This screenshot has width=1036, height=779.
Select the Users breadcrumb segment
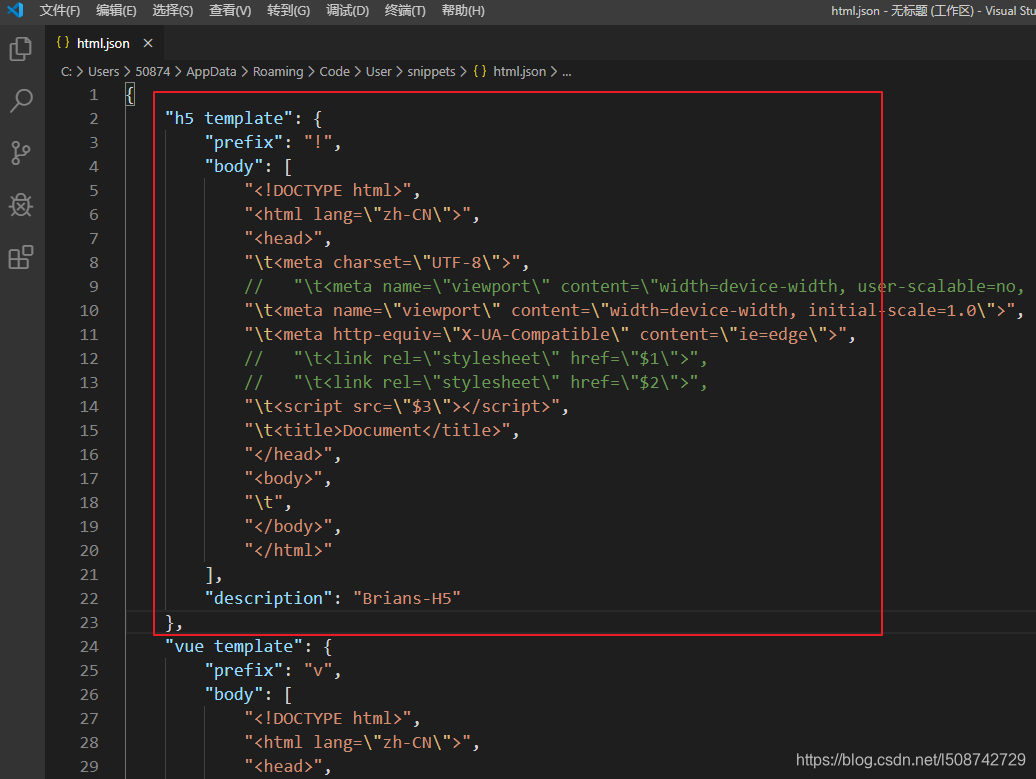(x=104, y=71)
